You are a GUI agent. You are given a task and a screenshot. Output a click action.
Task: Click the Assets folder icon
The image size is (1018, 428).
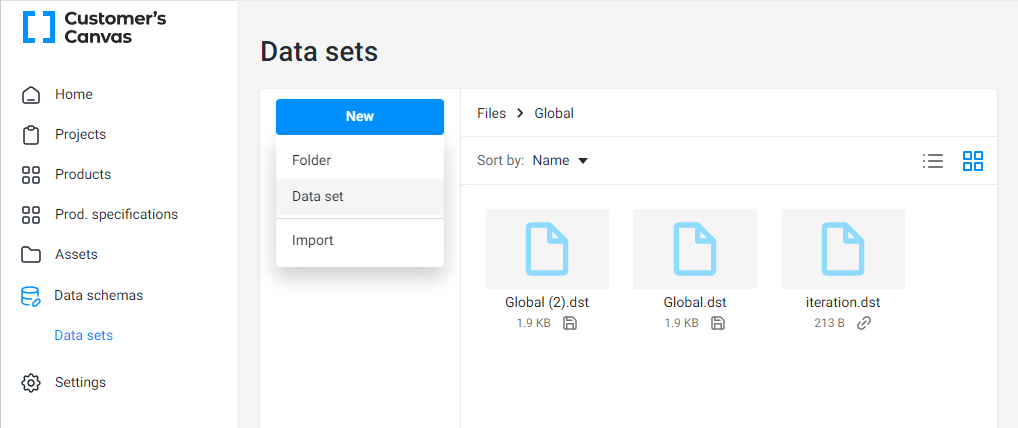pos(31,255)
